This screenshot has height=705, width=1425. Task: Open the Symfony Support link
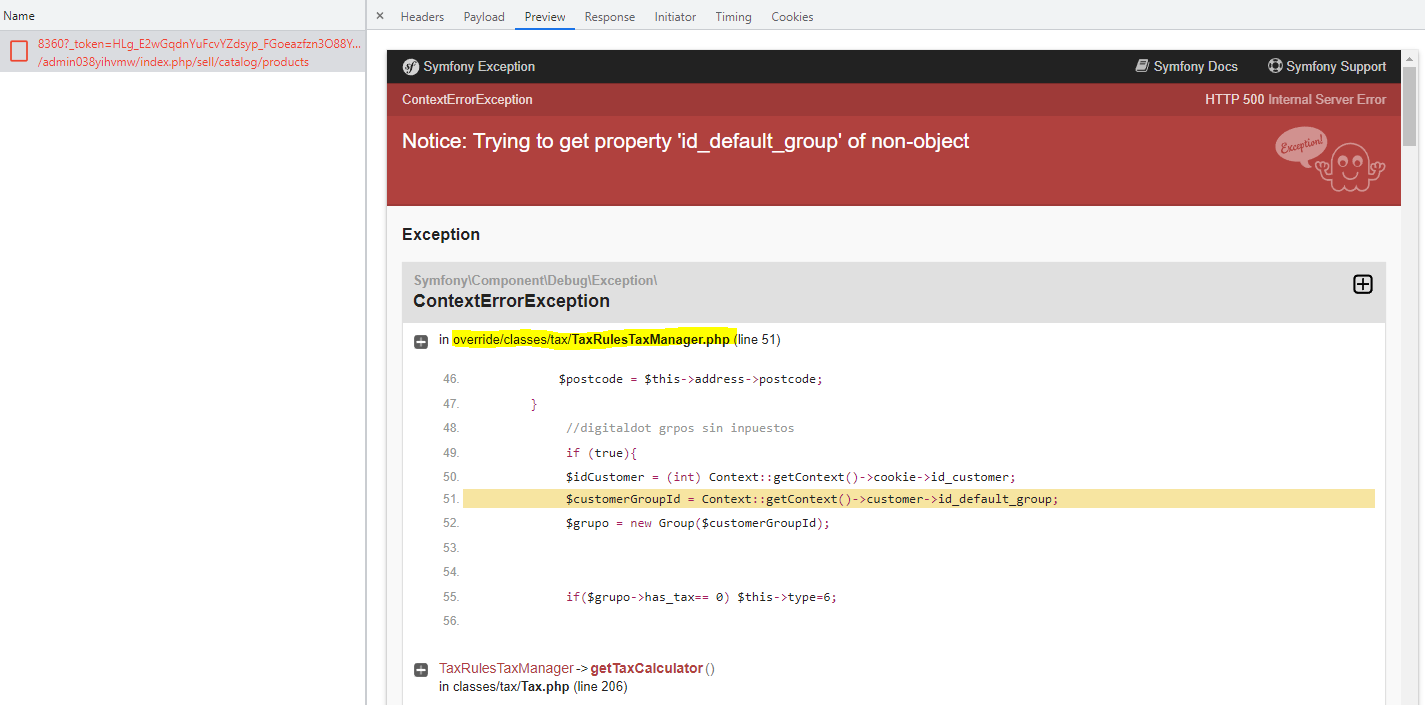[1335, 67]
